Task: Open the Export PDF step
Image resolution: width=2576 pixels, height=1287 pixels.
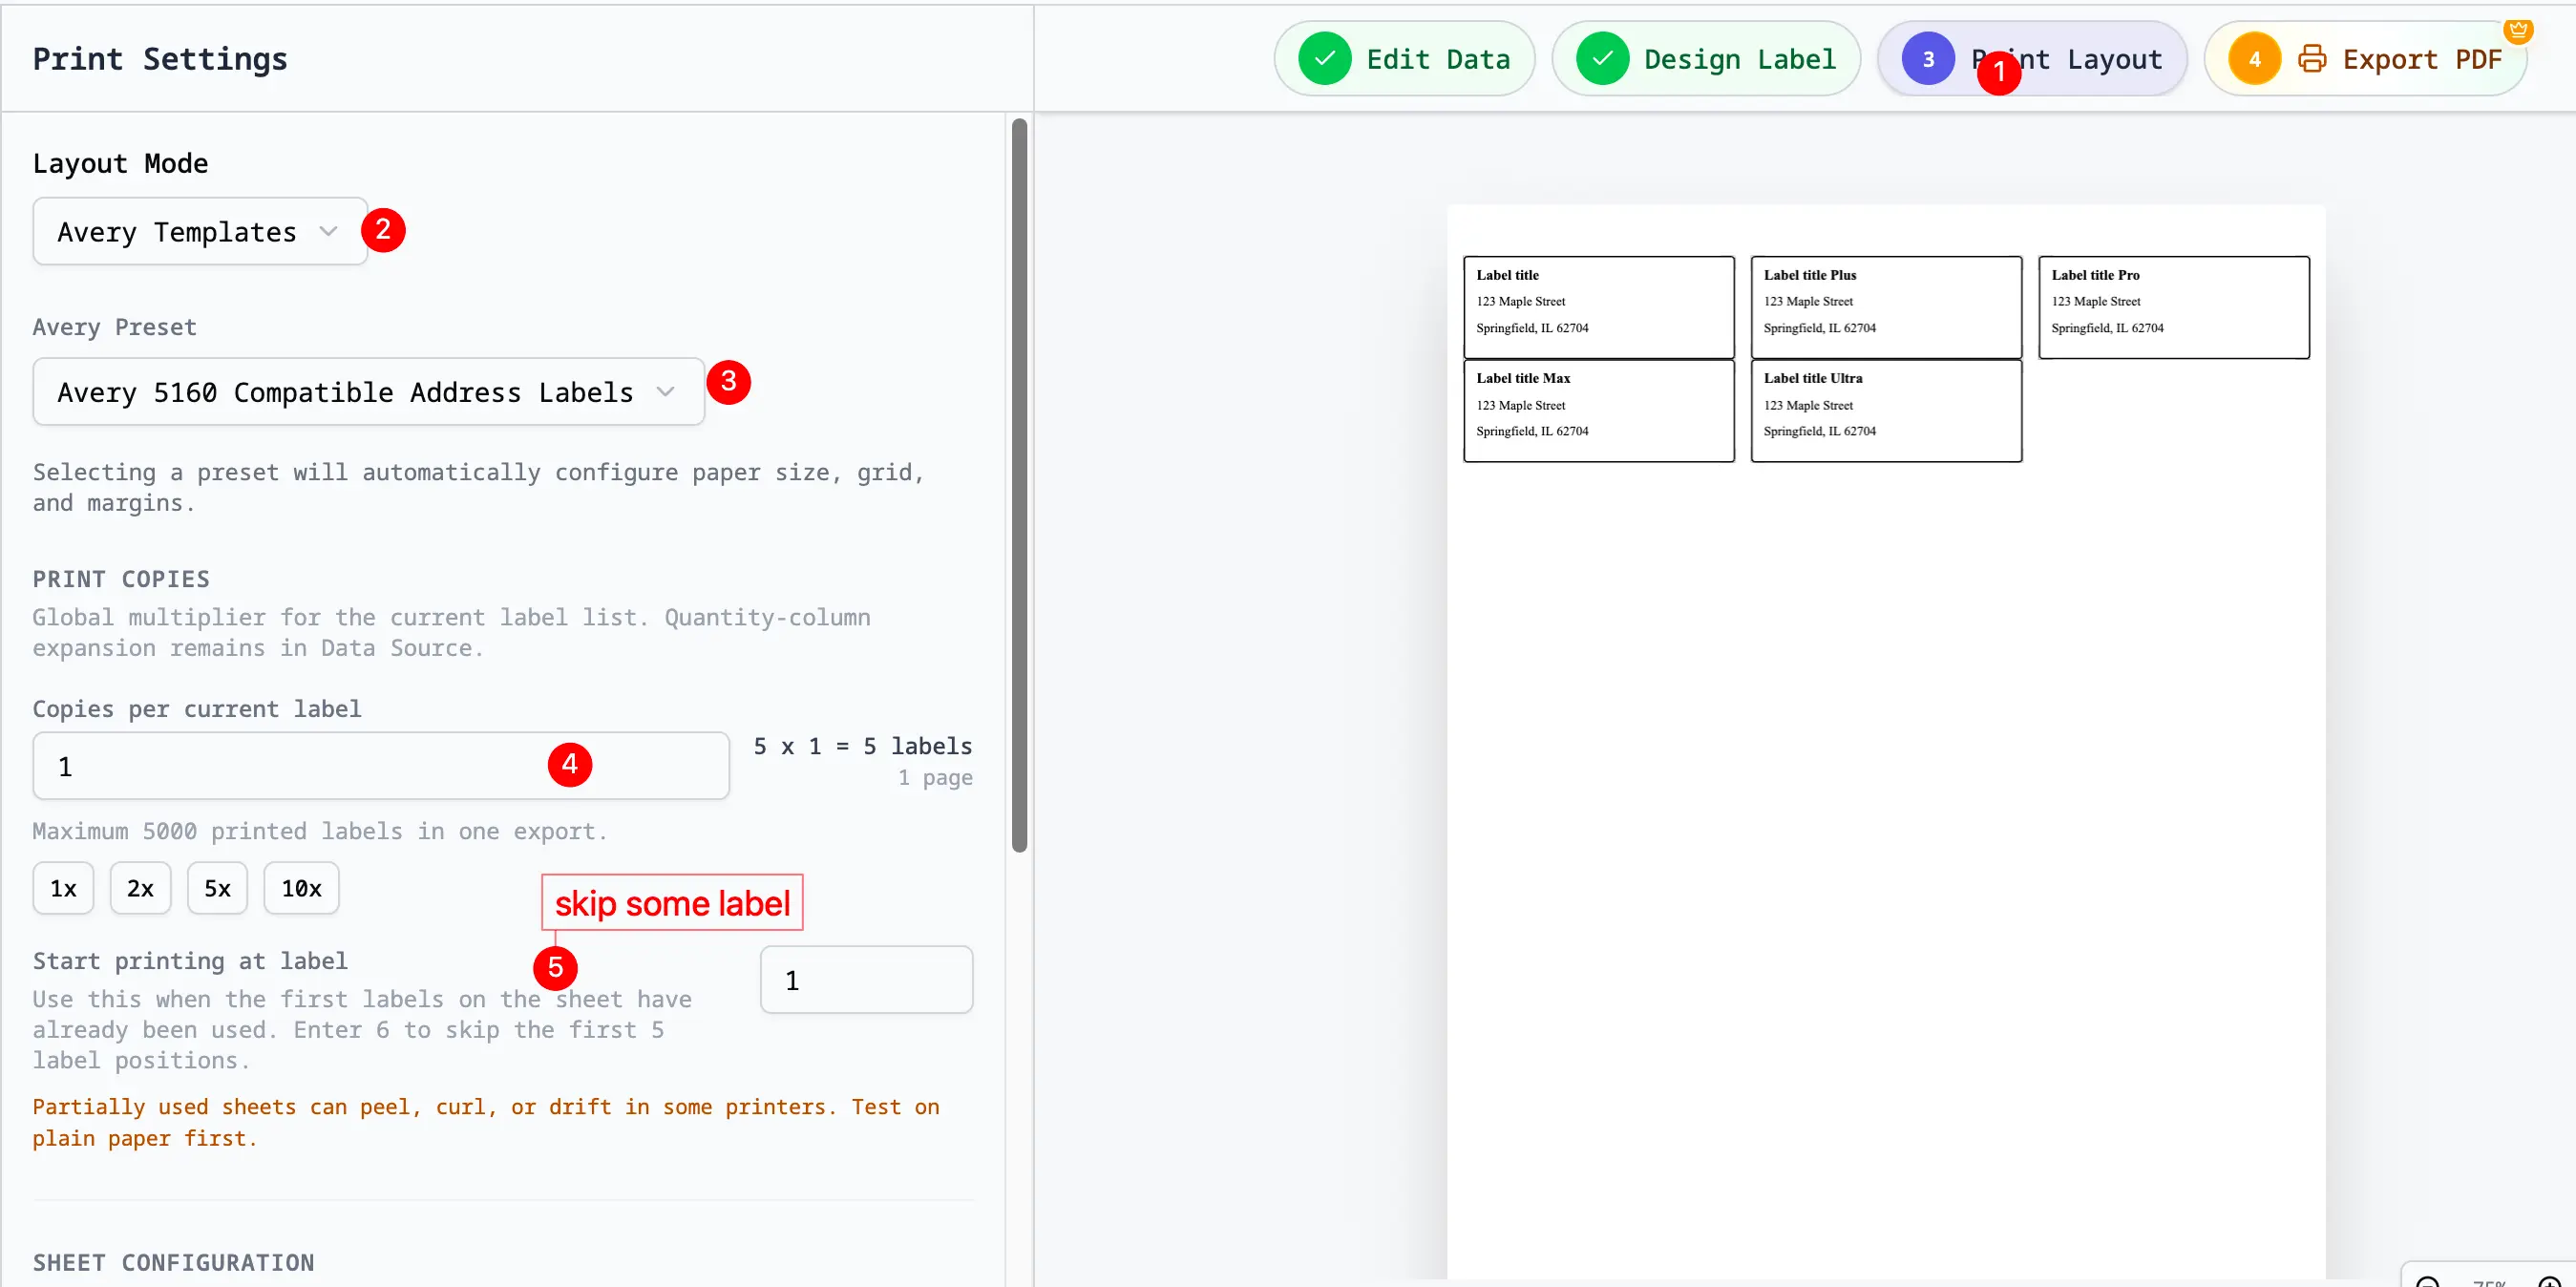Action: (2365, 59)
